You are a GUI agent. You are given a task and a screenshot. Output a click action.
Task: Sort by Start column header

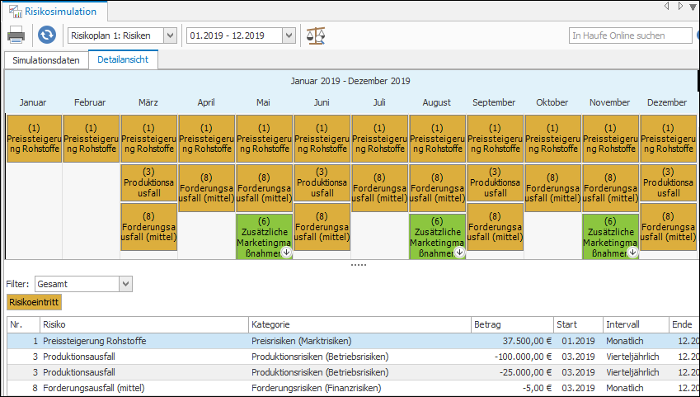pyautogui.click(x=578, y=325)
